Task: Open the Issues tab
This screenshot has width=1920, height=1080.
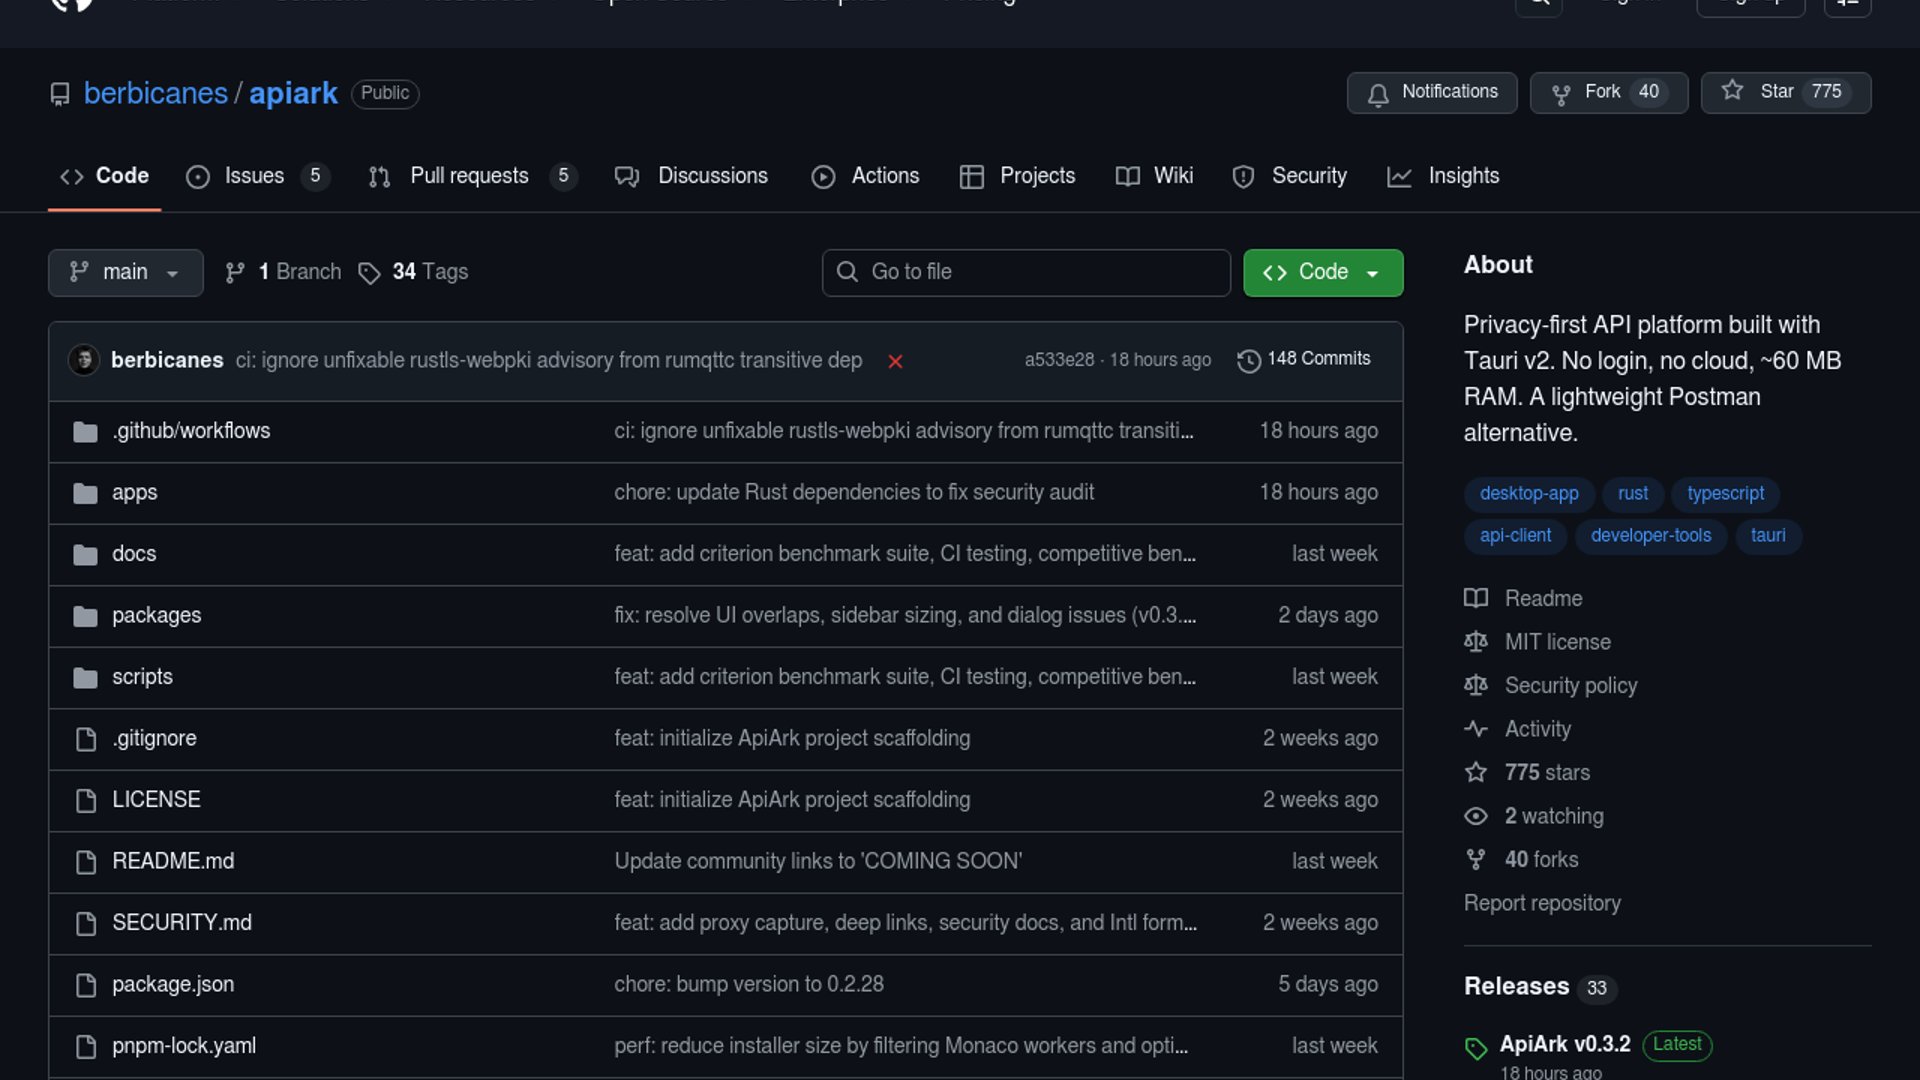Action: click(x=254, y=176)
